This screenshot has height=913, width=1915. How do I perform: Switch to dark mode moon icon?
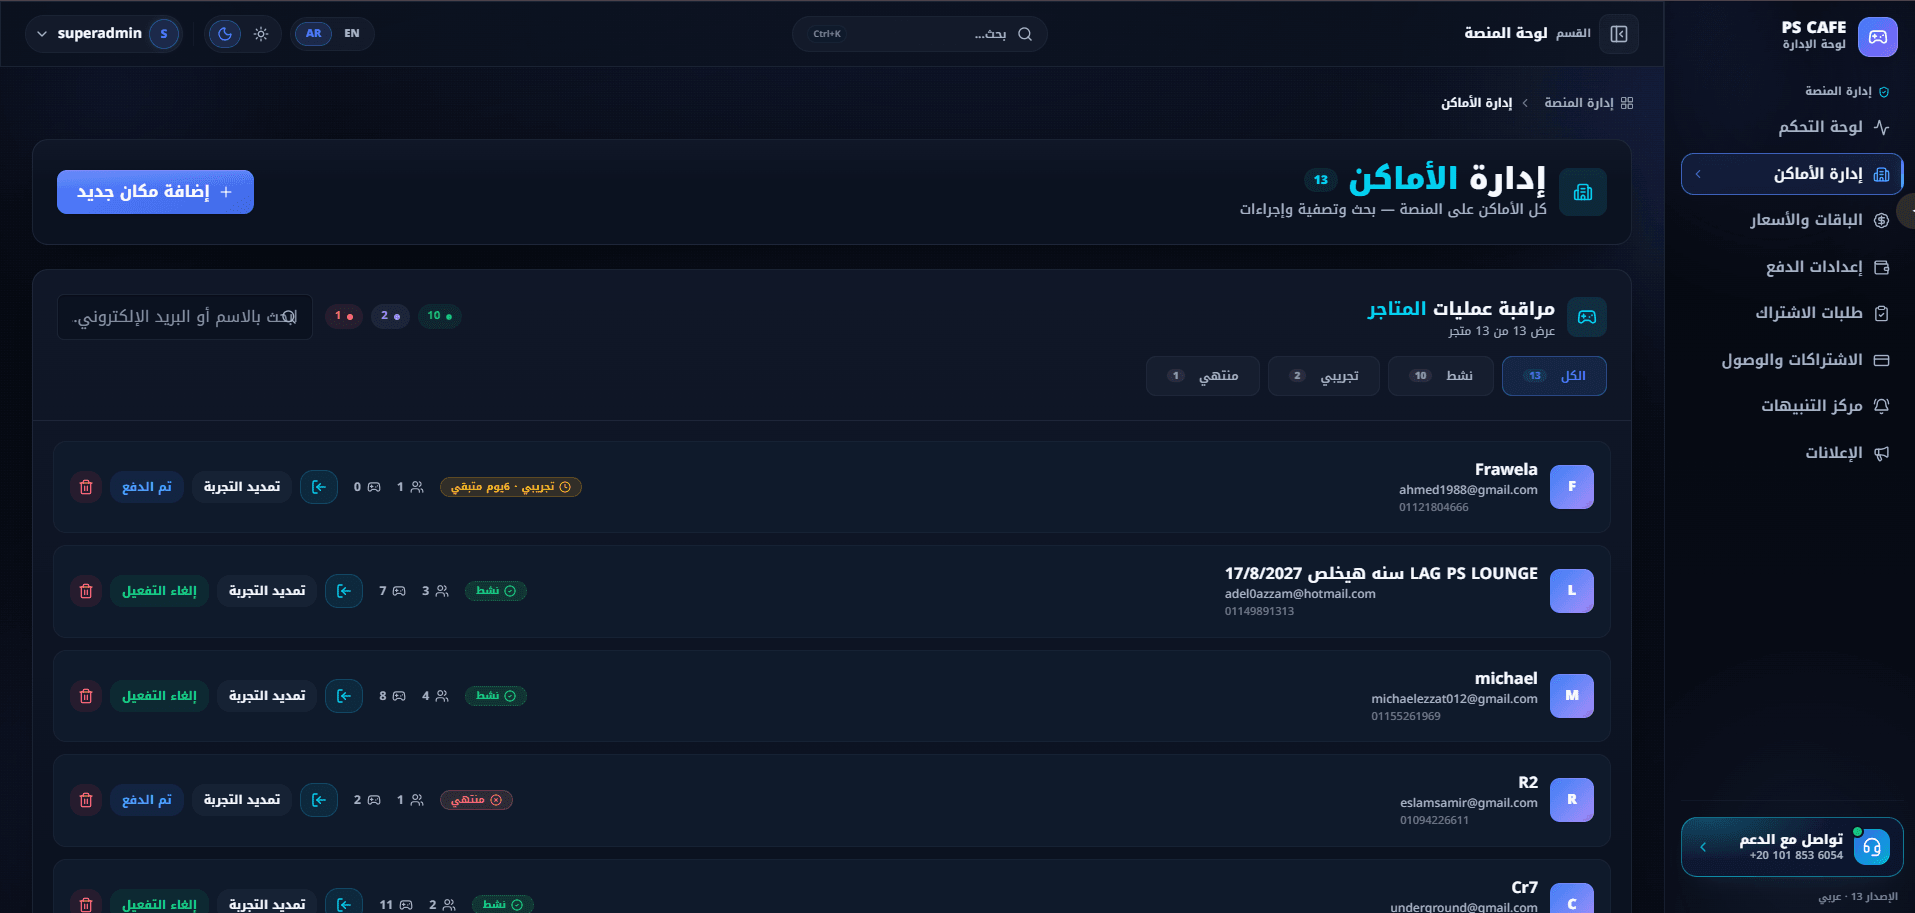[x=225, y=34]
